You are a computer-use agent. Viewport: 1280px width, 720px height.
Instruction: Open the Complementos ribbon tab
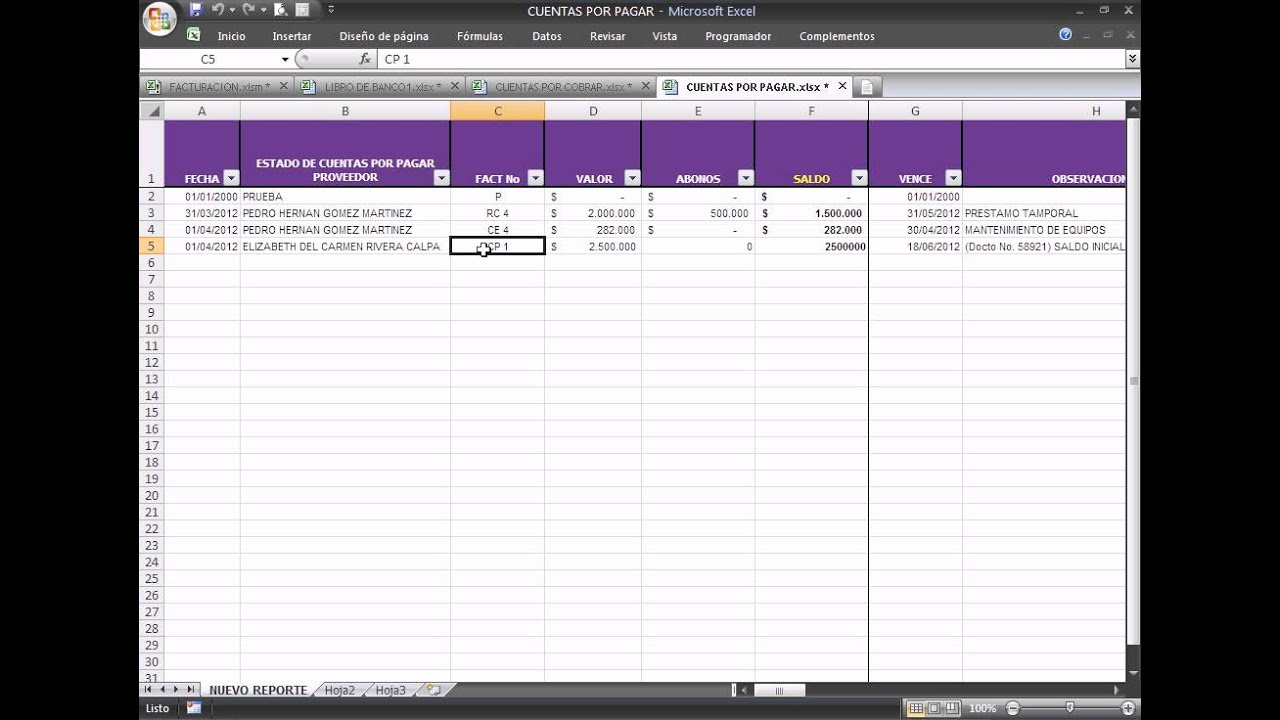tap(837, 36)
